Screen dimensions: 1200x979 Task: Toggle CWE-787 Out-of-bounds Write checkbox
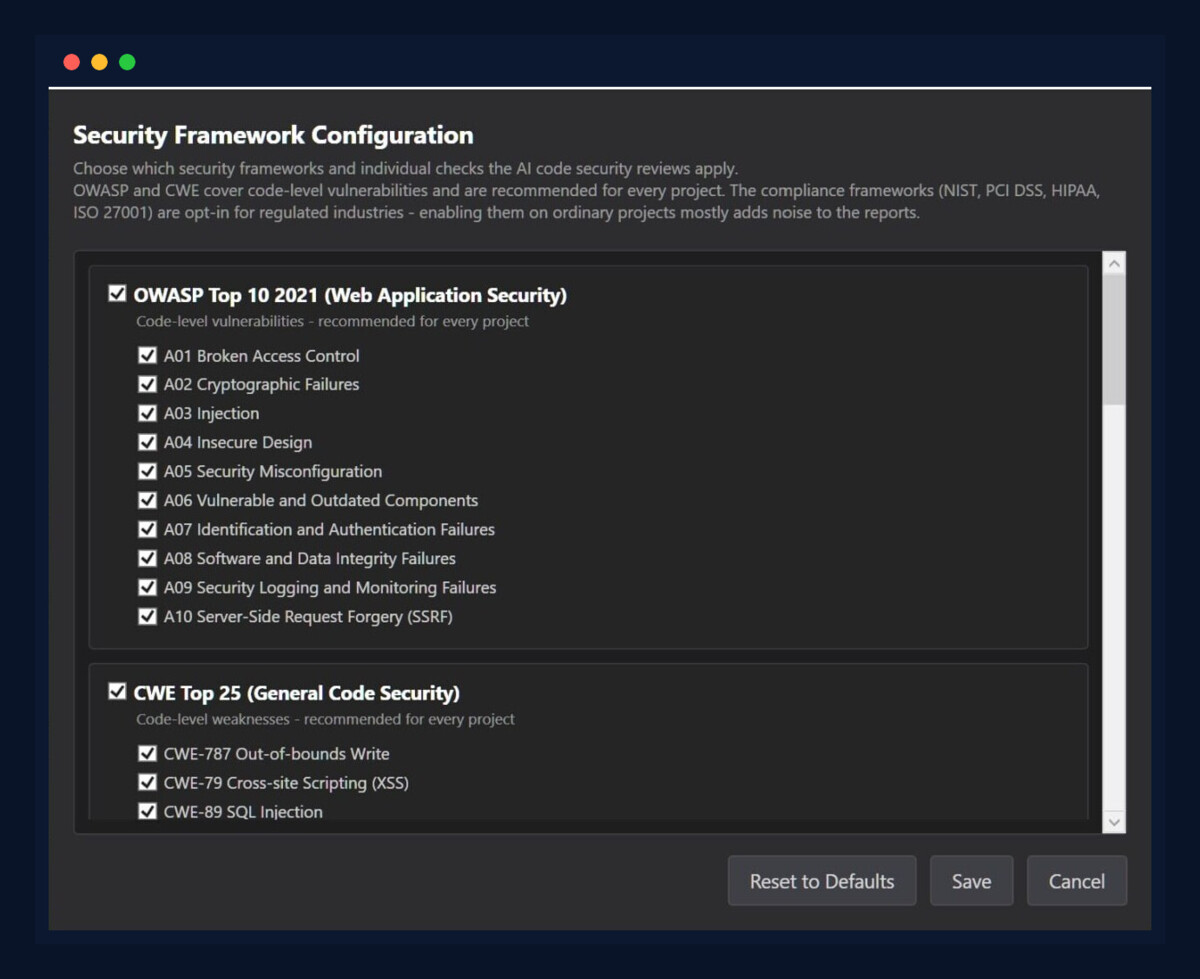coord(147,753)
